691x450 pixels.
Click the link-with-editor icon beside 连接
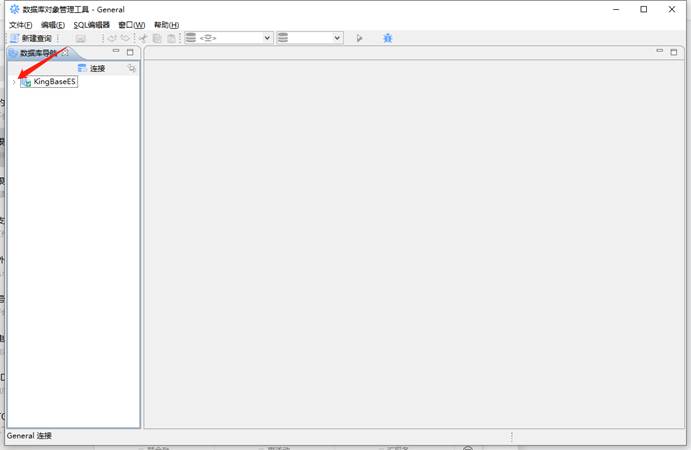[131, 68]
